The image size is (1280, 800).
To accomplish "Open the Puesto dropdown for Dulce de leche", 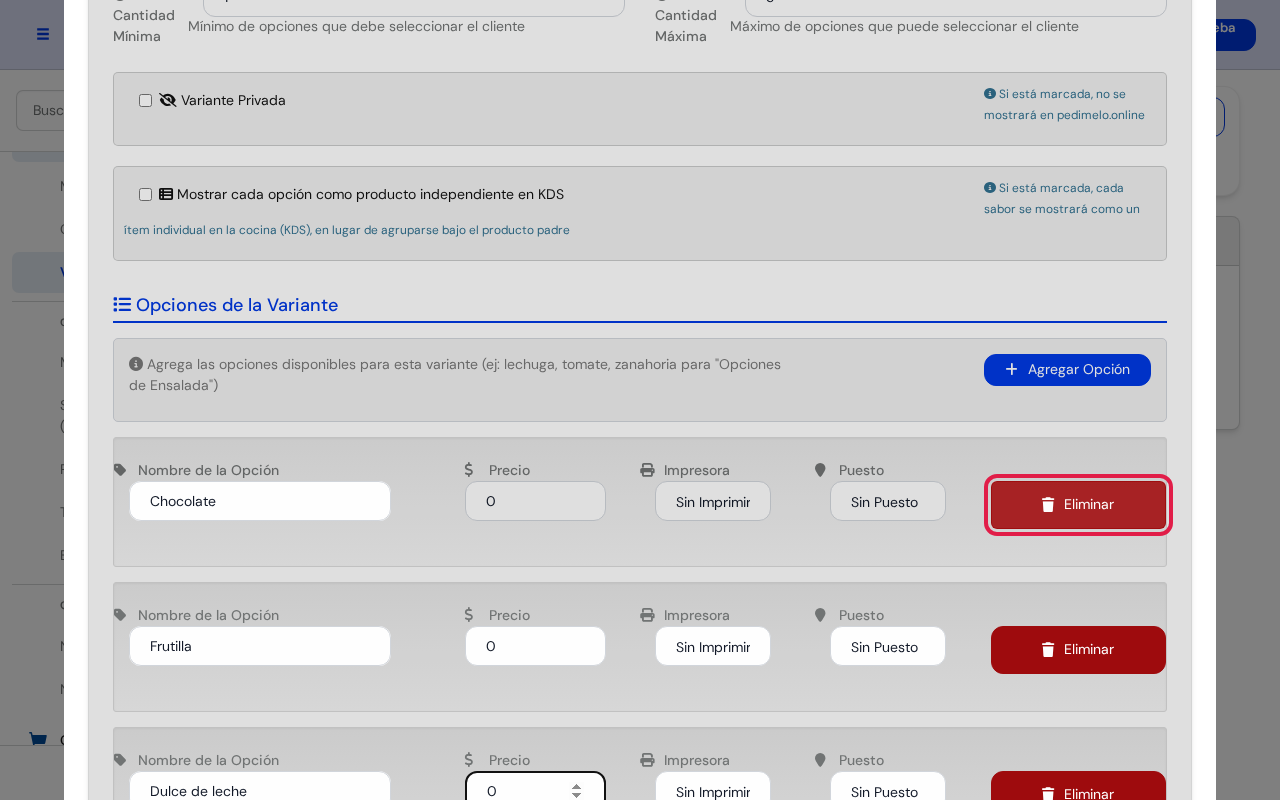I will click(888, 787).
